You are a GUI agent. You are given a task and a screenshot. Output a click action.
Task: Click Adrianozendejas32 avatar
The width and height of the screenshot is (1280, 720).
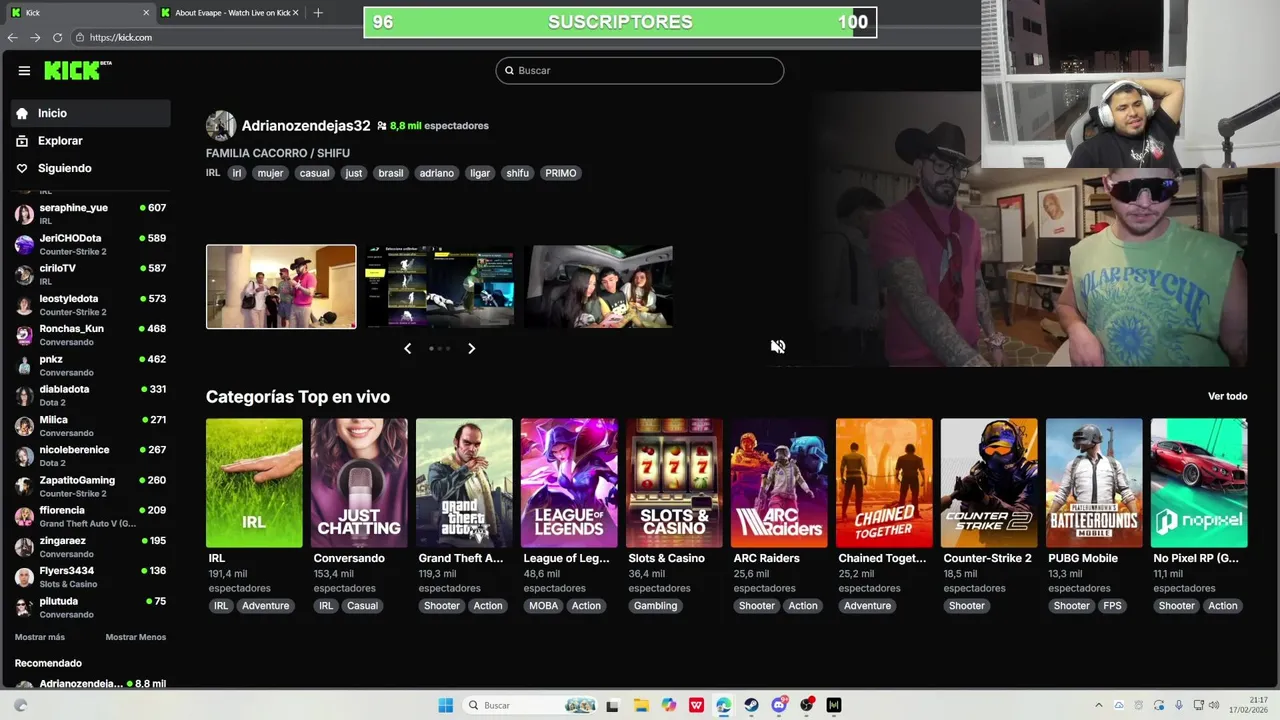point(221,126)
